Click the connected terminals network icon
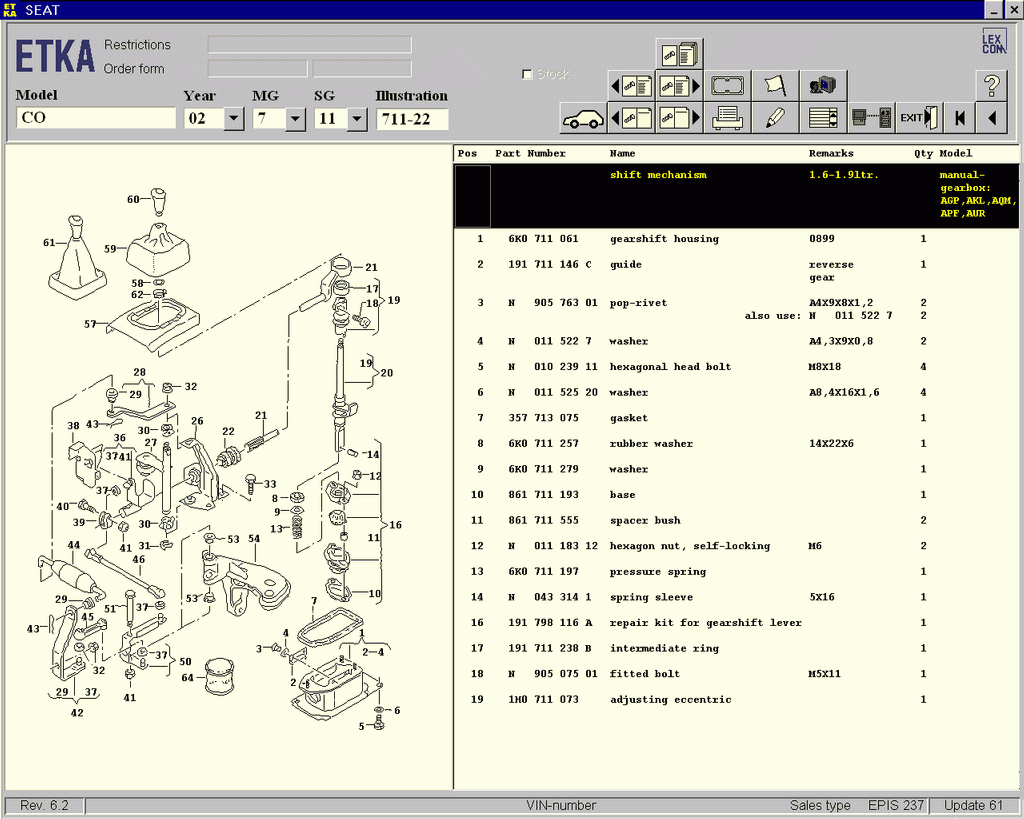The height and width of the screenshot is (819, 1024). (x=871, y=118)
